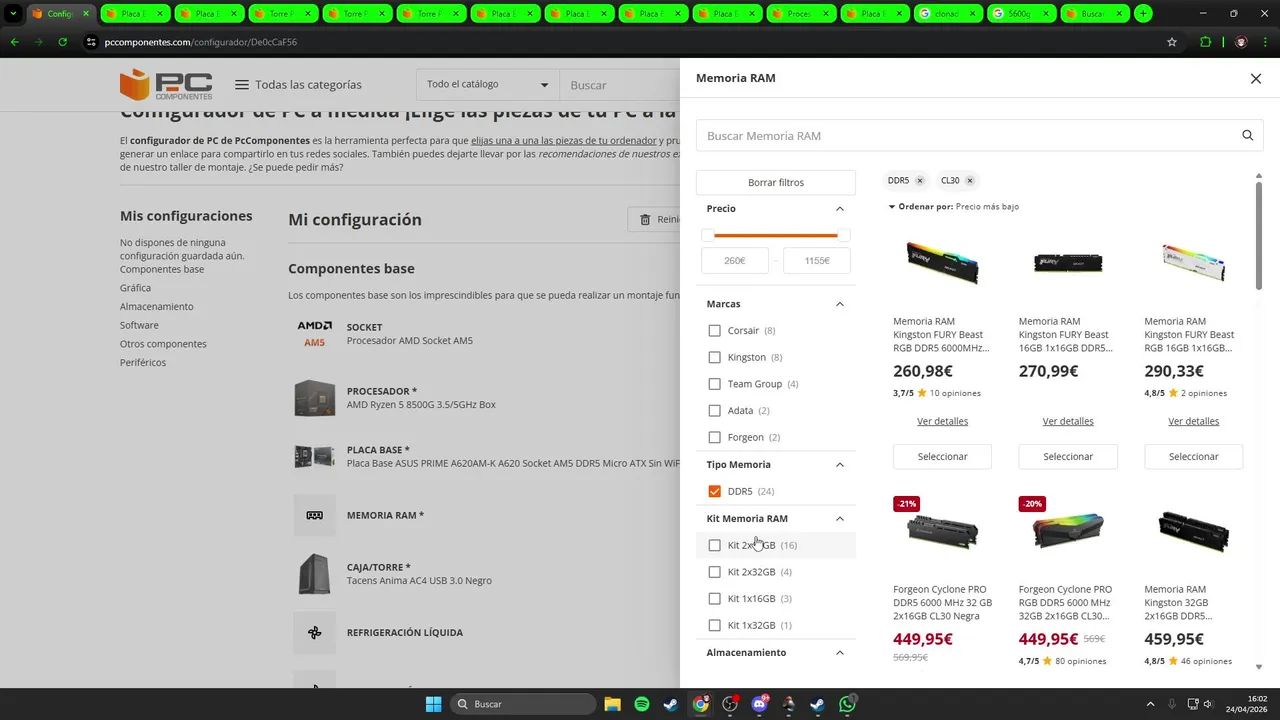Screen dimensions: 1280x720
Task: Check the Kit 2x32GB filter
Action: coord(714,572)
